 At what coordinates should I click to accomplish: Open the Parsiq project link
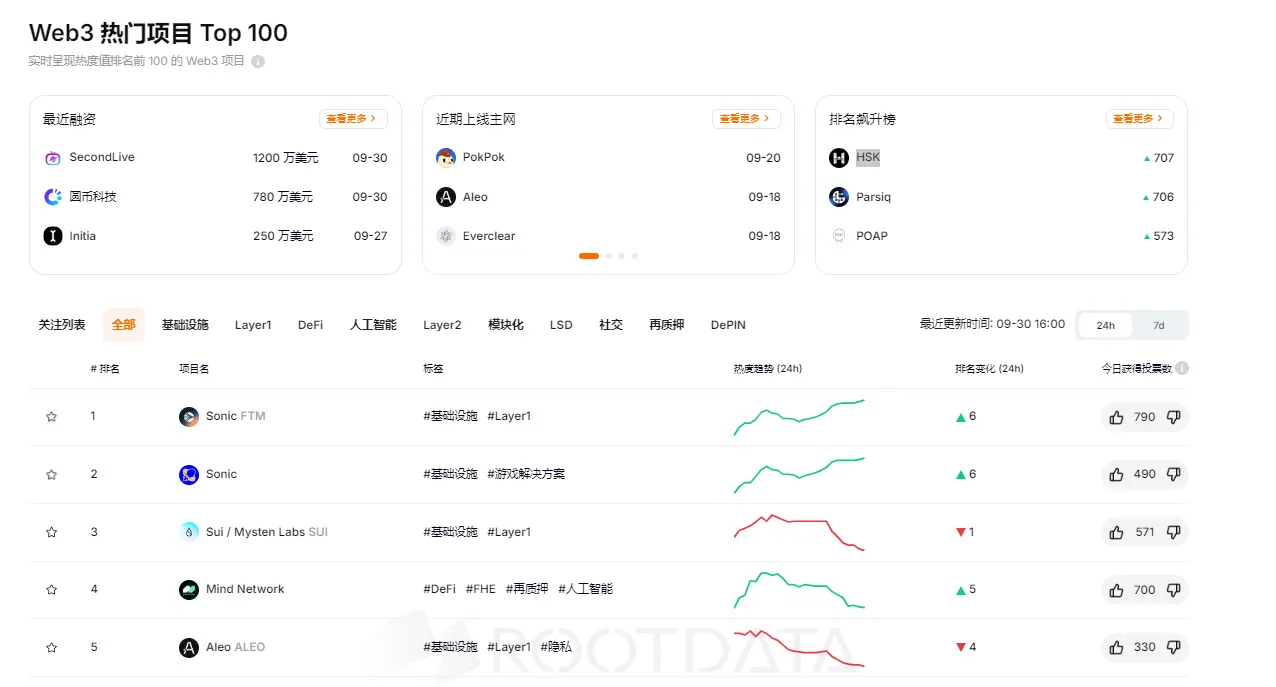[x=872, y=197]
